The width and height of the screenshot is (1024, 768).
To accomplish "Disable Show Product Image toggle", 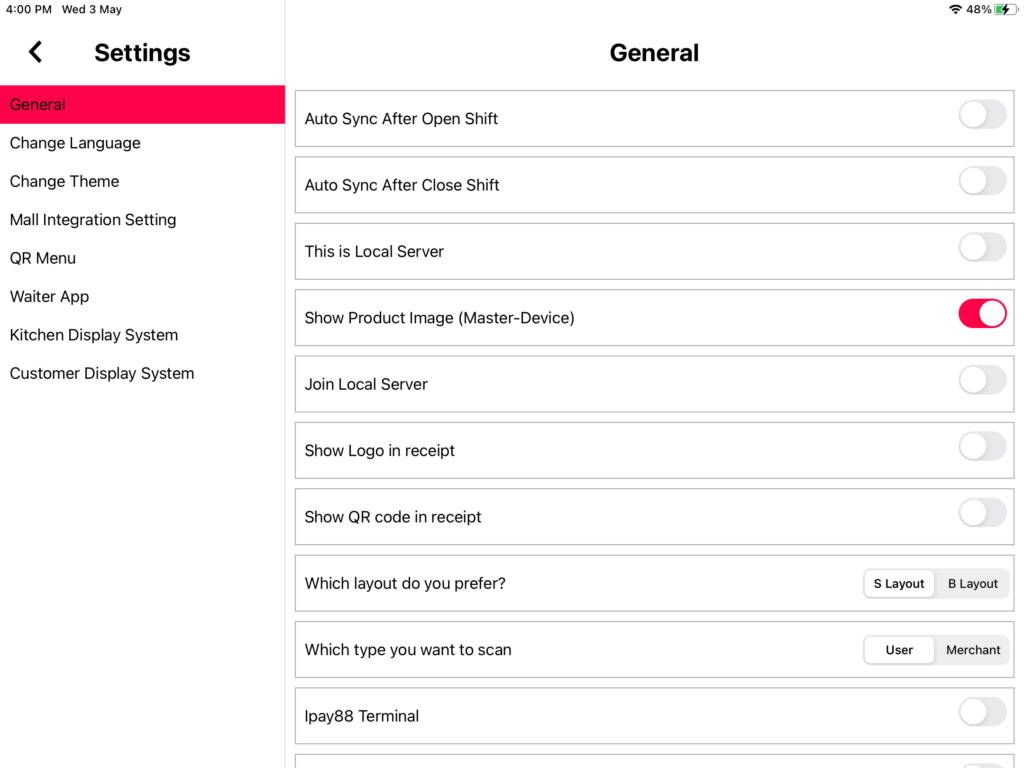I will (982, 314).
